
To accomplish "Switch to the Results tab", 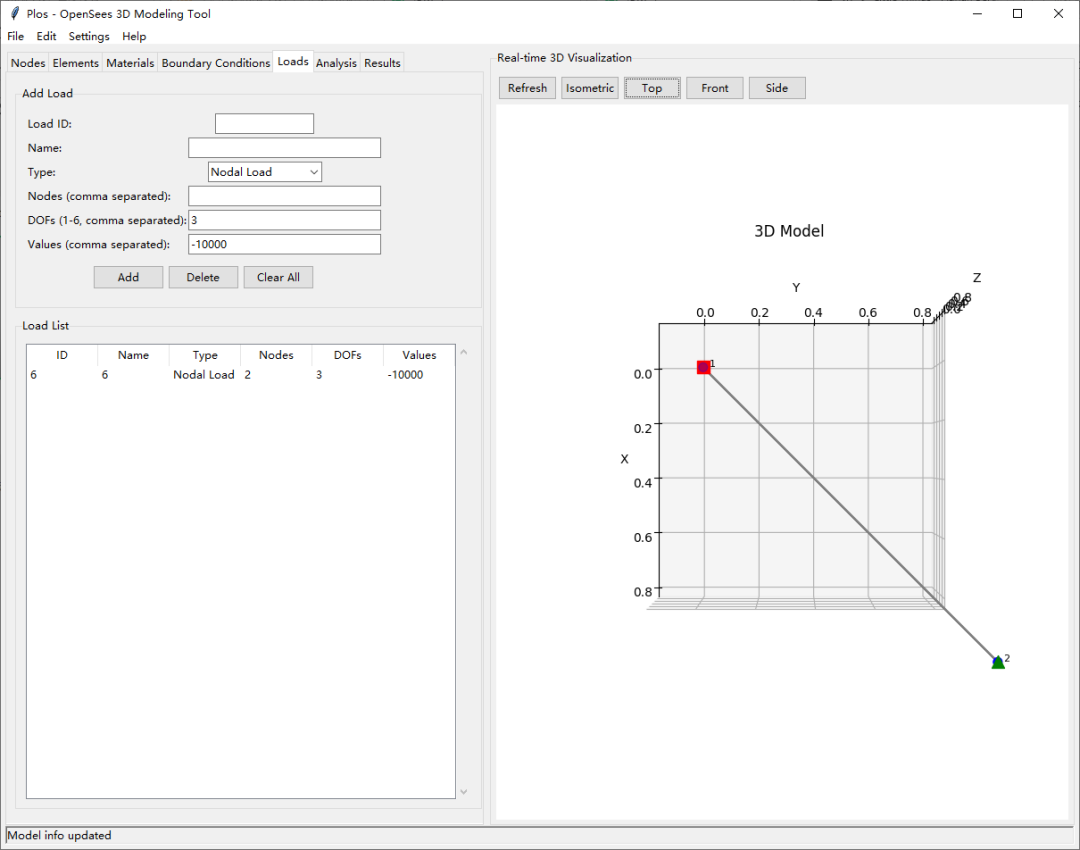I will pos(382,63).
